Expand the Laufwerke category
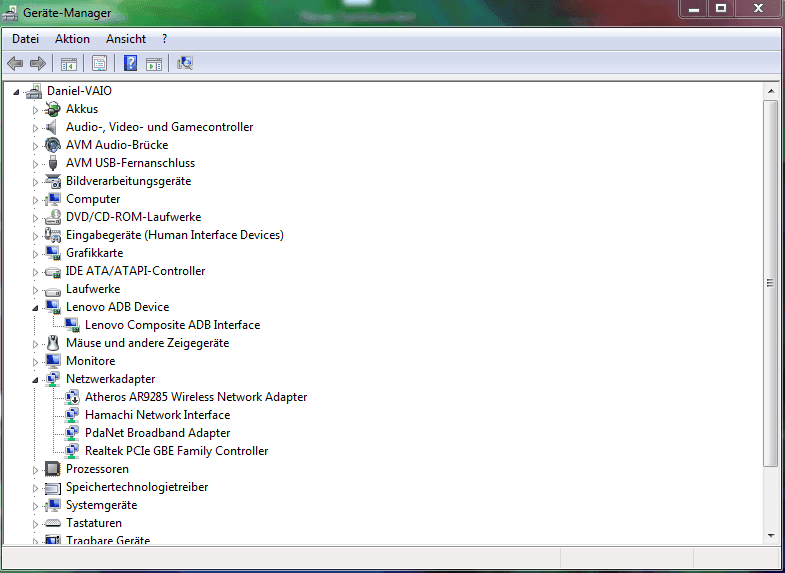The height and width of the screenshot is (573, 785). [x=35, y=290]
